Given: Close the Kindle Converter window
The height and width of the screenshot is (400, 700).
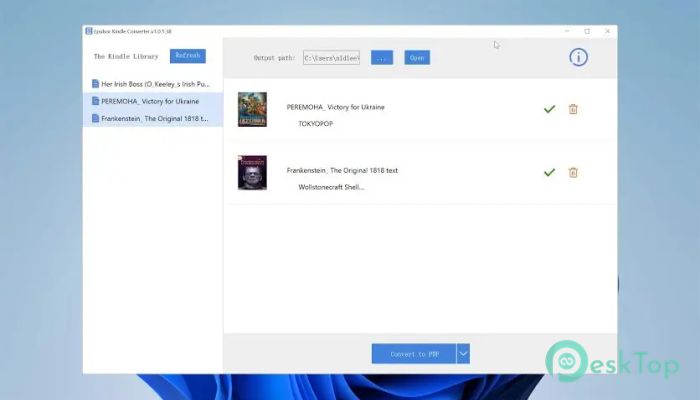Looking at the screenshot, I should [x=607, y=31].
